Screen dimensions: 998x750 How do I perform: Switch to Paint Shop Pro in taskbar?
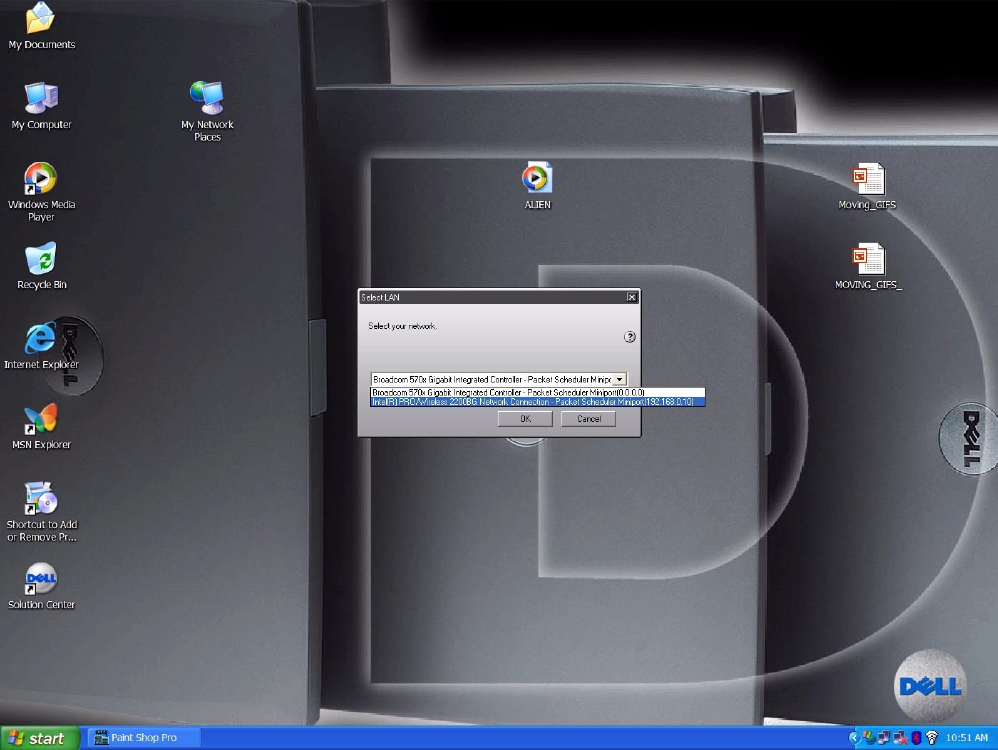[144, 737]
